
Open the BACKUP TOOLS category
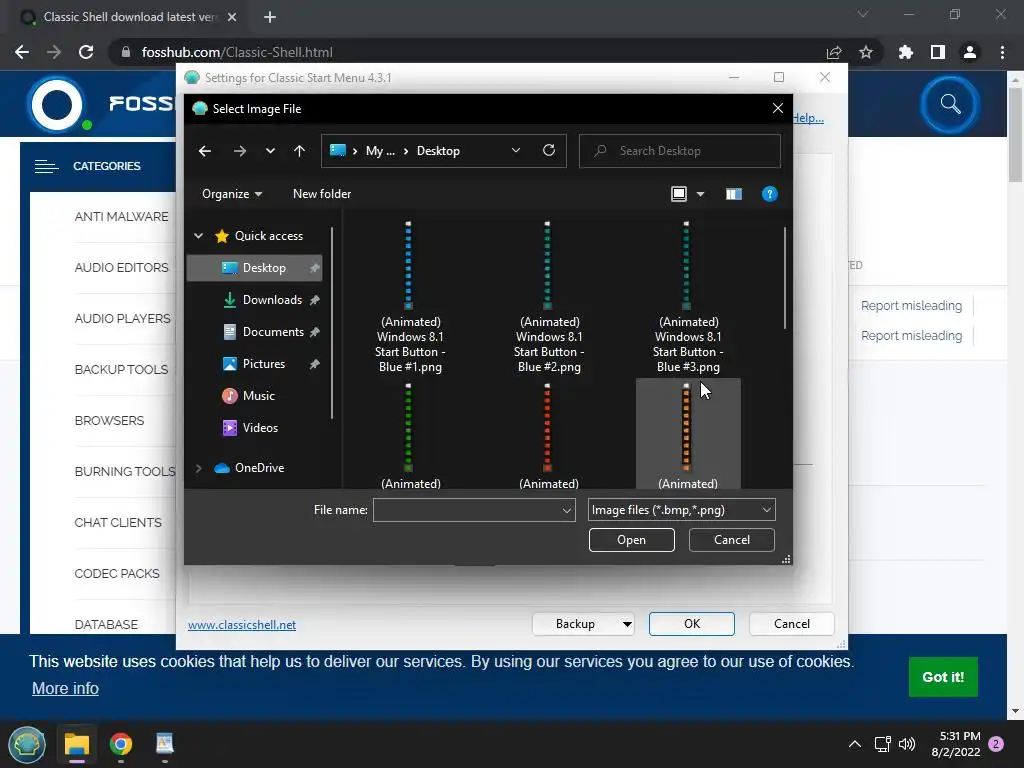121,370
